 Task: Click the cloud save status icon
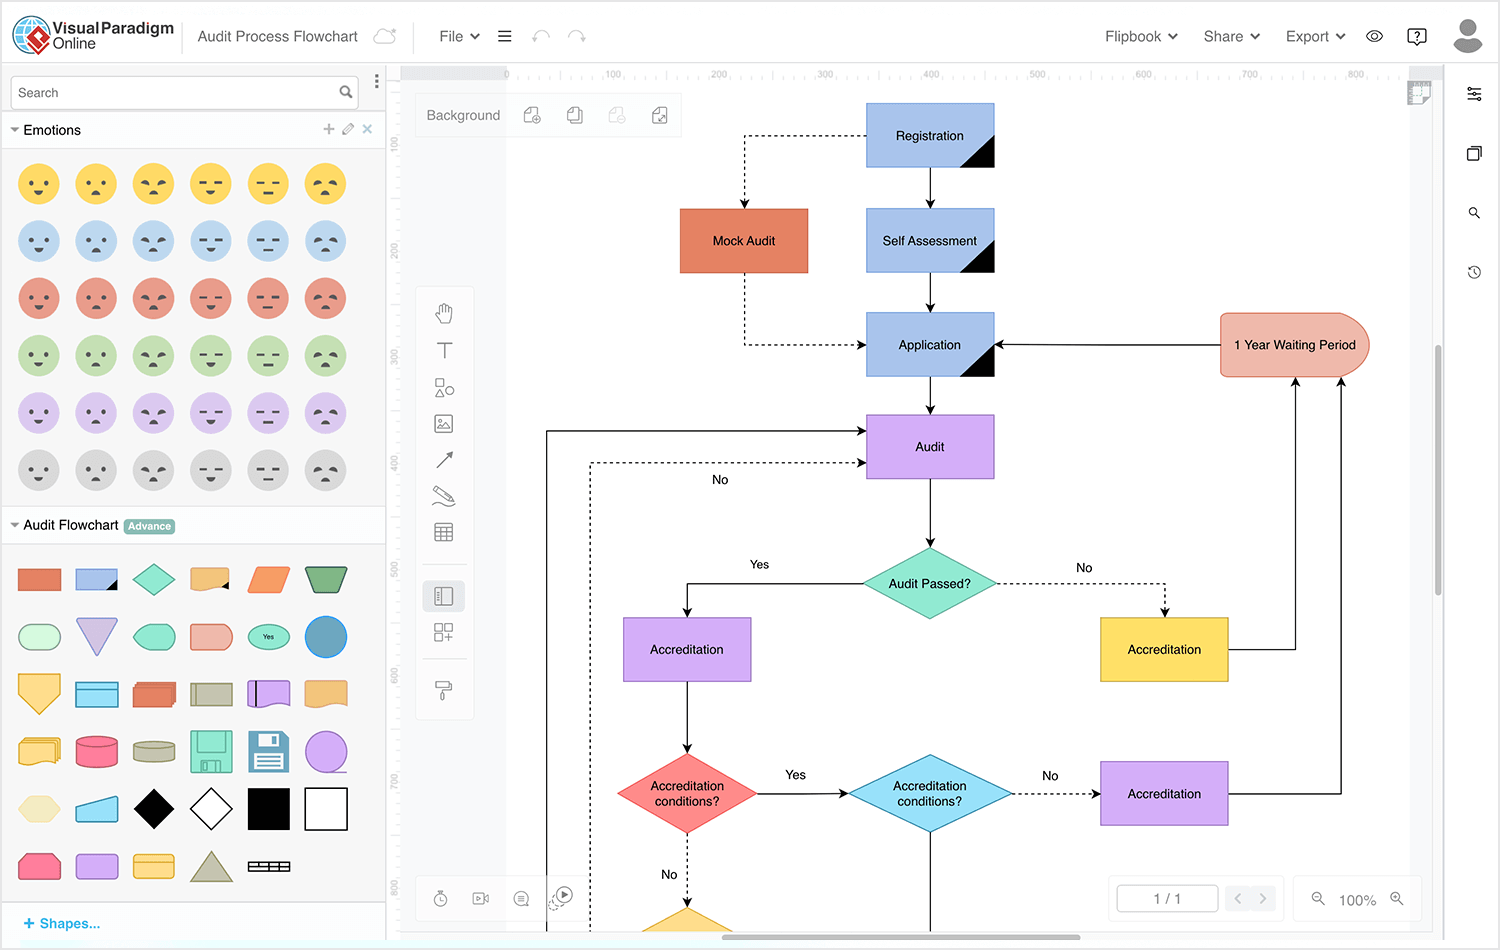pos(385,36)
